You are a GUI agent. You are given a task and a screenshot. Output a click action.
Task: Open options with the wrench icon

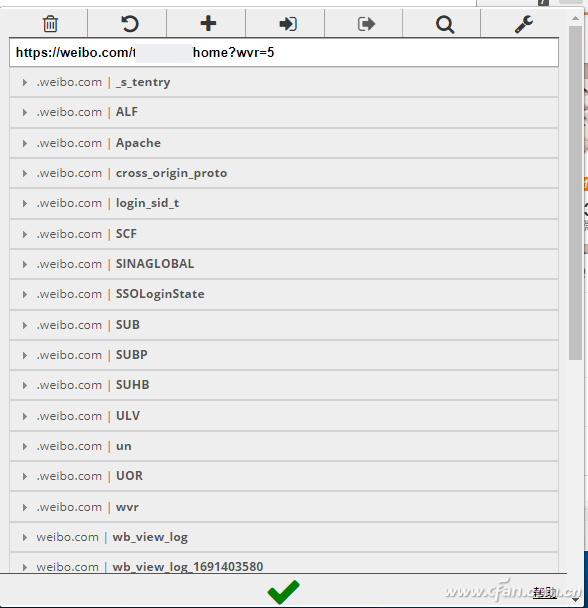[524, 24]
